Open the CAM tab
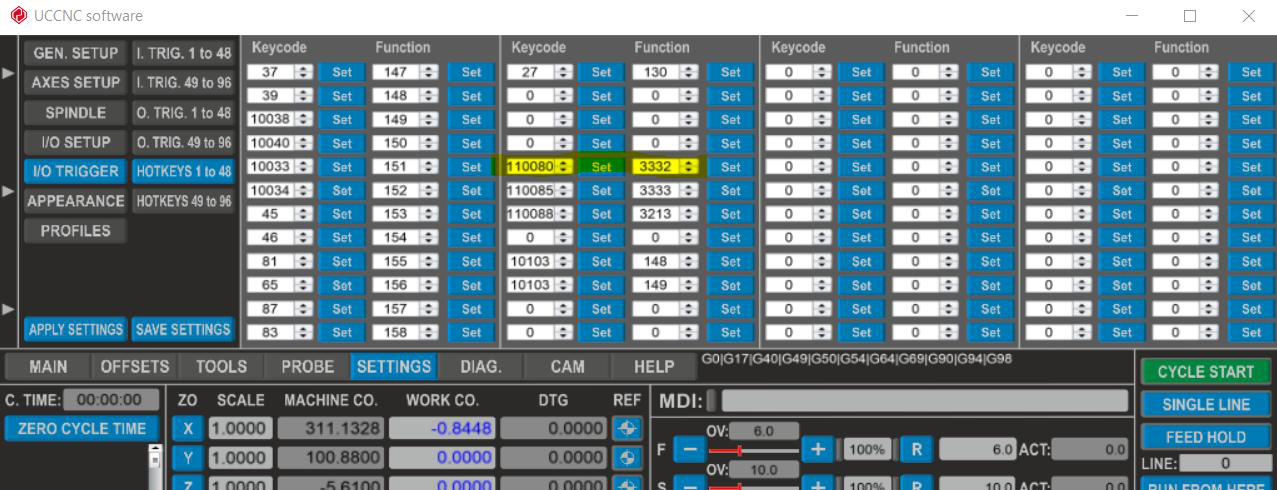Viewport: 1277px width, 490px height. pos(567,367)
